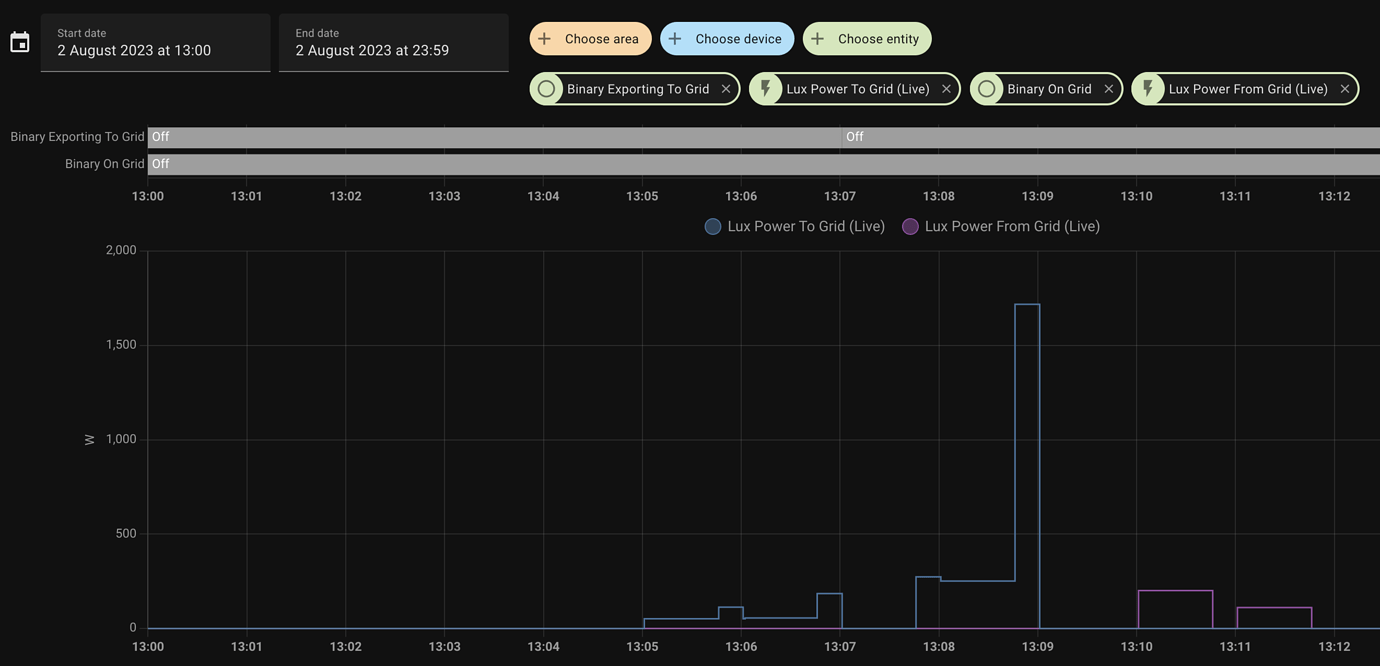Select Binary On Grid entity chip label
This screenshot has width=1380, height=666.
point(1049,89)
